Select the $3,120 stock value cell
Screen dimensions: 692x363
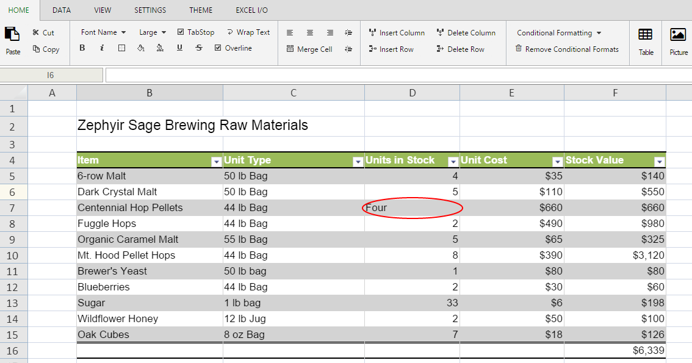click(615, 255)
